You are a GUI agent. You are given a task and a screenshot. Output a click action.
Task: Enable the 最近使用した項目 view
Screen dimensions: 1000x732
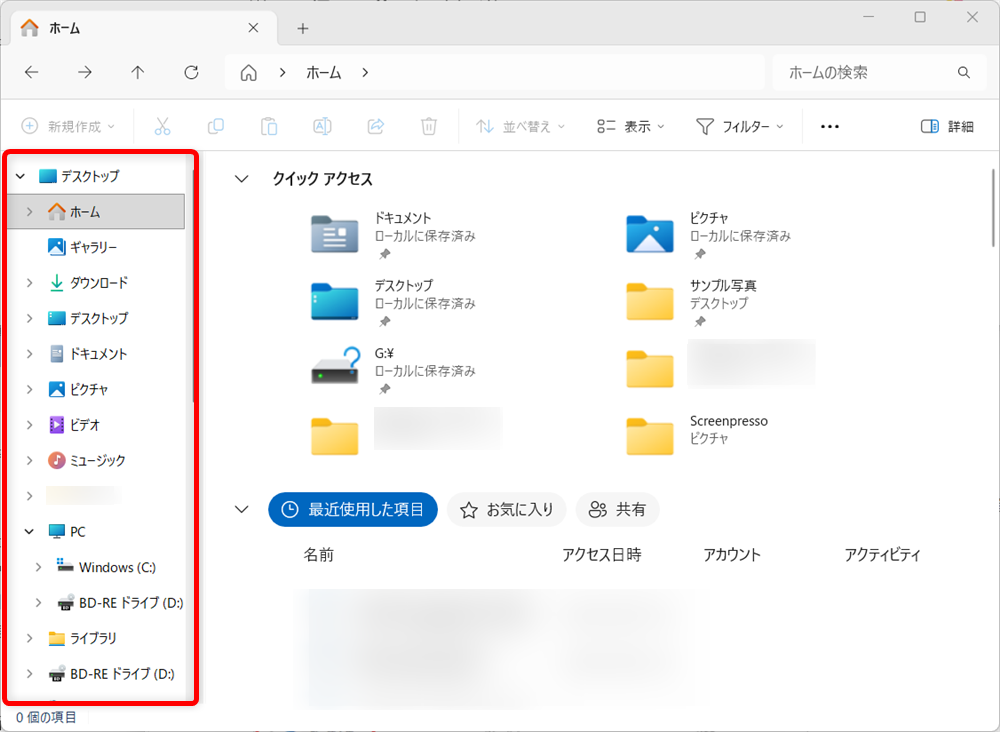(x=352, y=509)
